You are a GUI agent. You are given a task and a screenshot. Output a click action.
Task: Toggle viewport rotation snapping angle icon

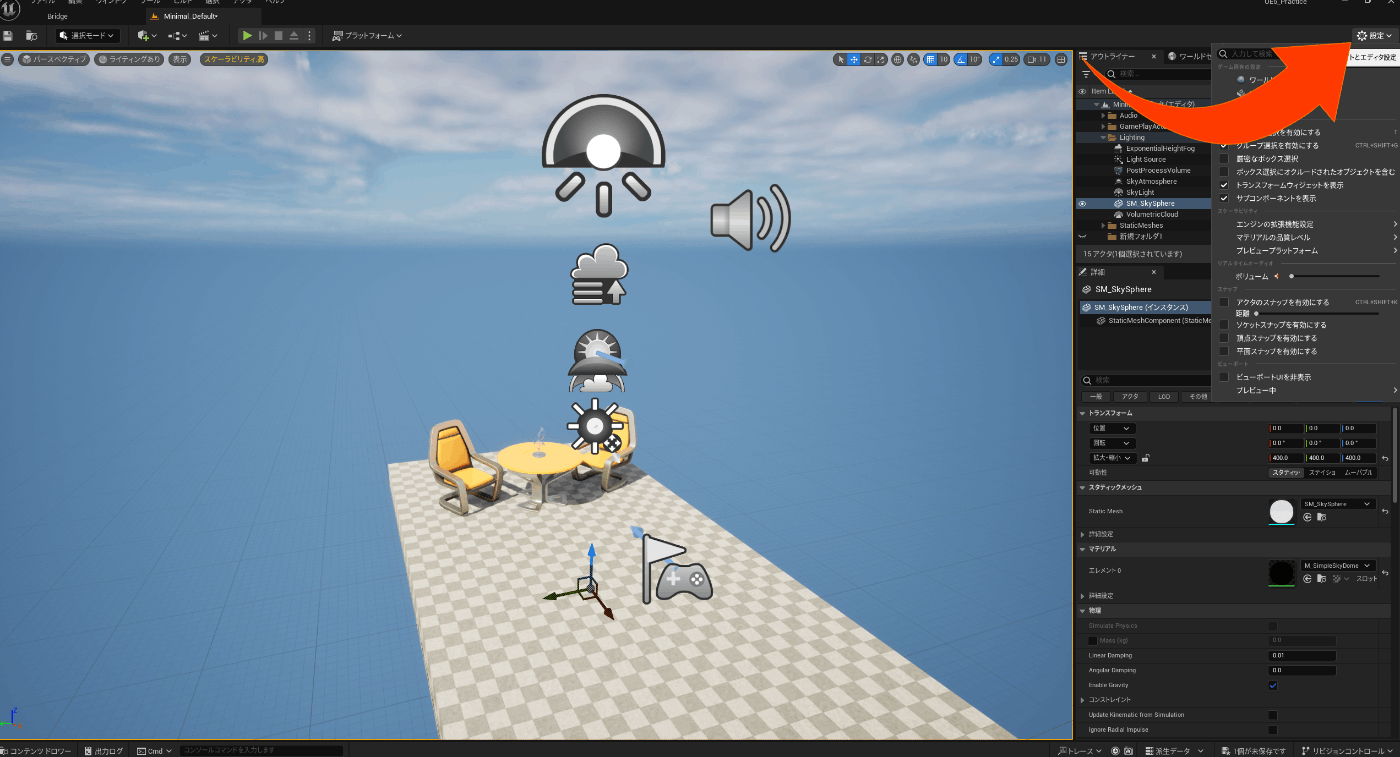[961, 59]
